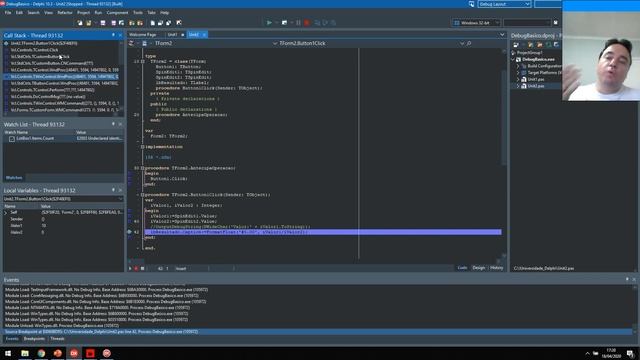Screen dimensions: 640x360
Task: Select Vcl.Controls.TControl.Click call stack entry
Action: (35, 50)
